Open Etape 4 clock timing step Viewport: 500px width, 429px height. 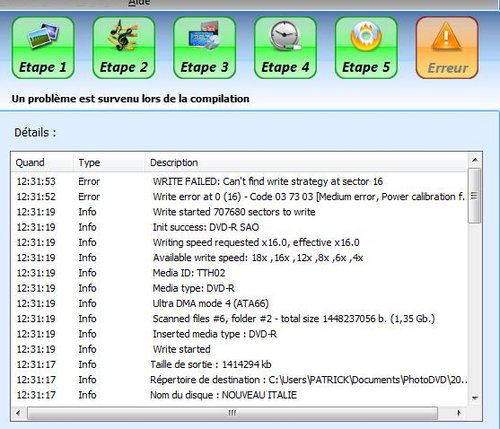click(x=285, y=48)
